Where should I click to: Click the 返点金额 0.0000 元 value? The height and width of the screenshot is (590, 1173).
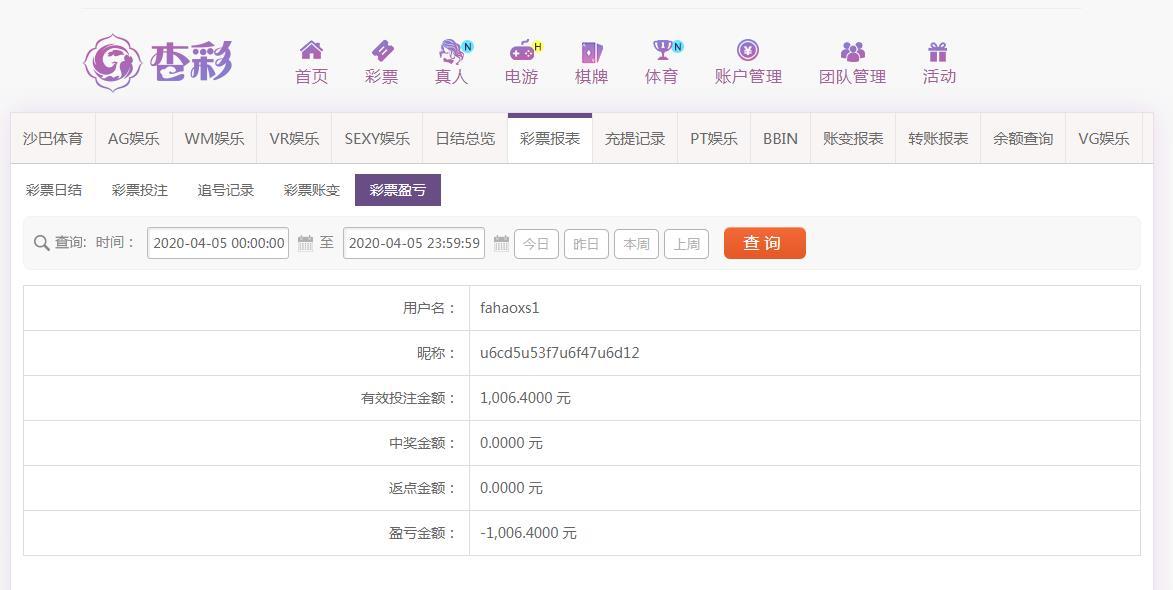(x=511, y=488)
